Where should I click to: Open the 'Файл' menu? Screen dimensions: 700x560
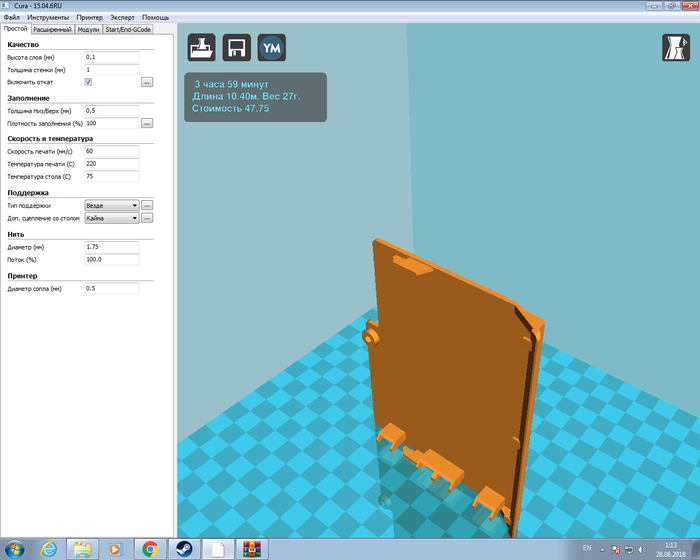click(x=11, y=18)
